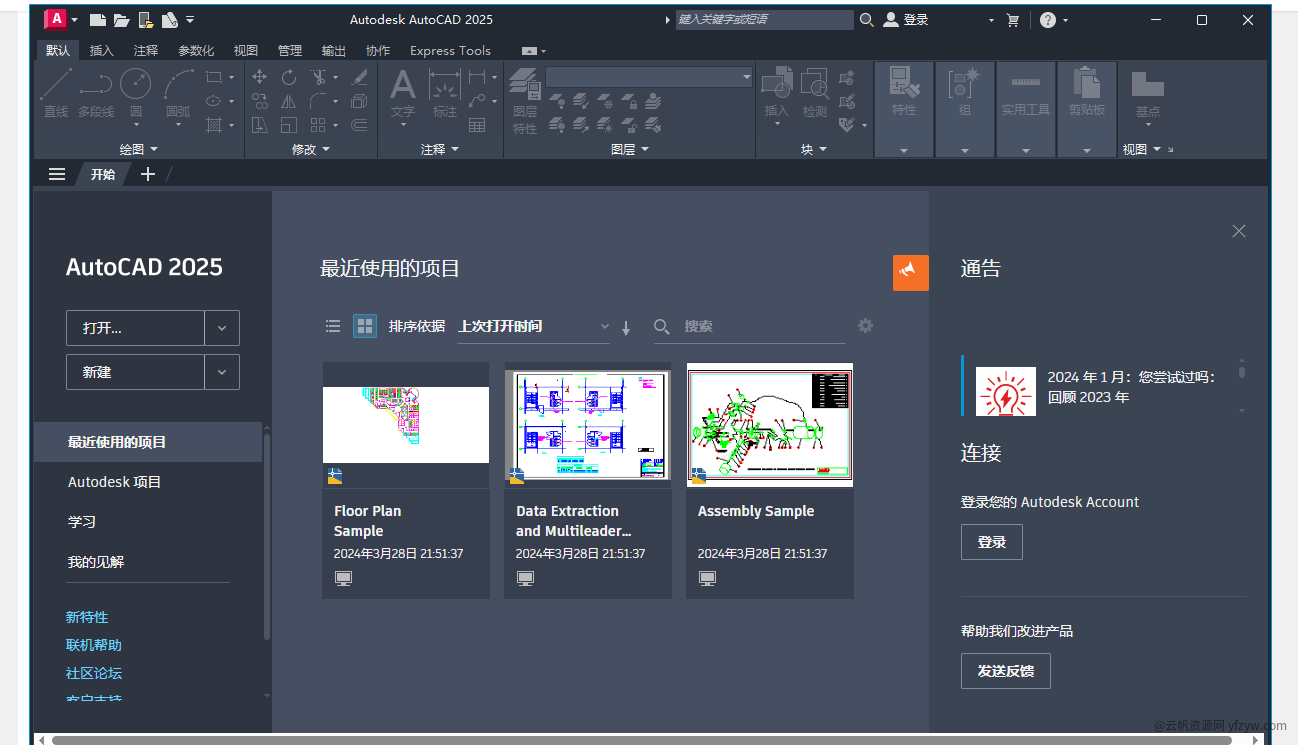
Task: Select the Dimension (标注) tool
Action: pos(444,93)
